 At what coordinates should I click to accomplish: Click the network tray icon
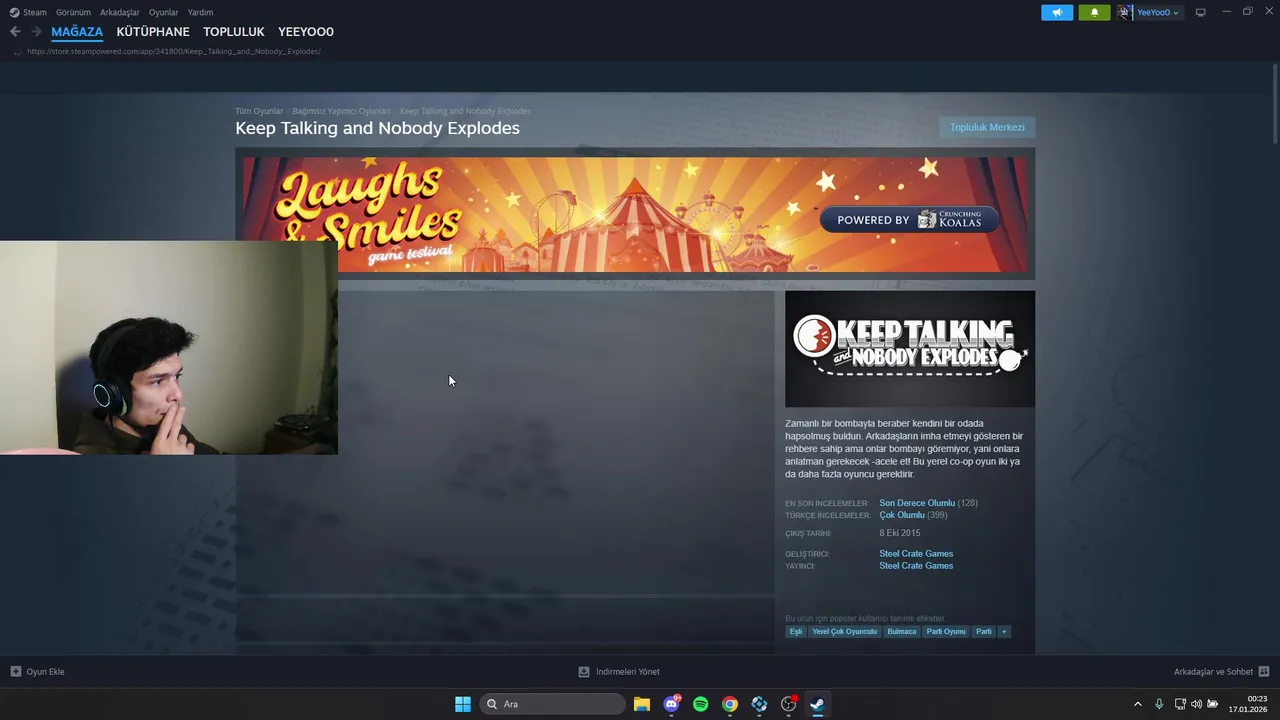click(x=1180, y=704)
